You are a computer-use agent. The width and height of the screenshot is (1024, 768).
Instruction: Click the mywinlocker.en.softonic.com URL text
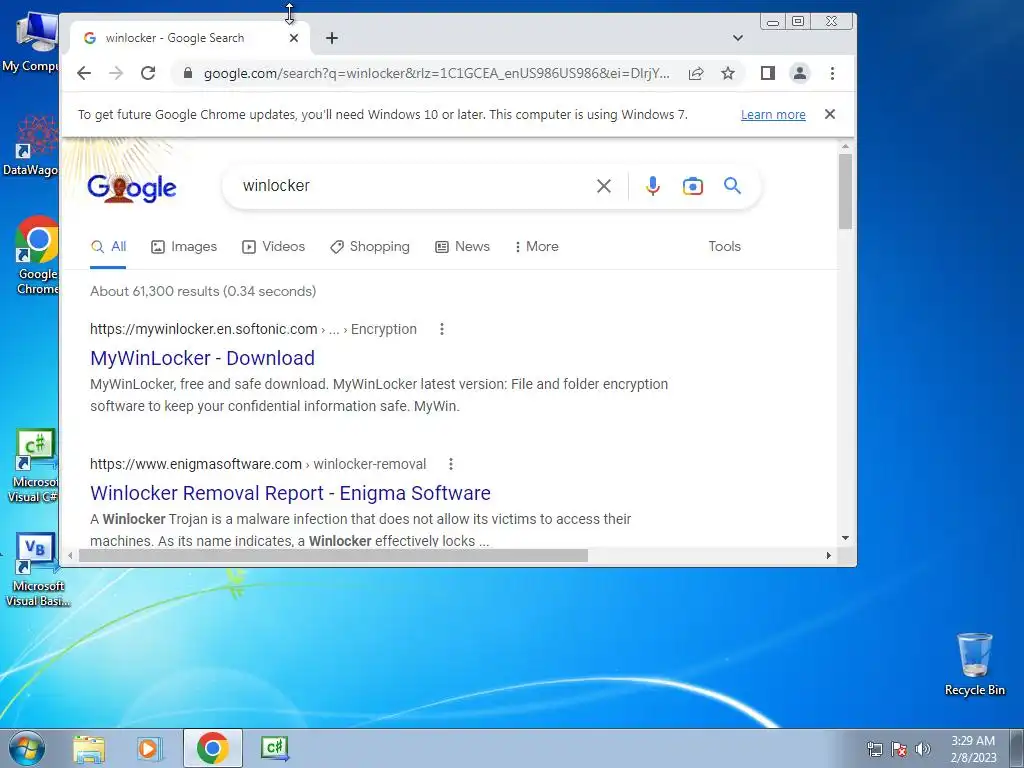[204, 329]
